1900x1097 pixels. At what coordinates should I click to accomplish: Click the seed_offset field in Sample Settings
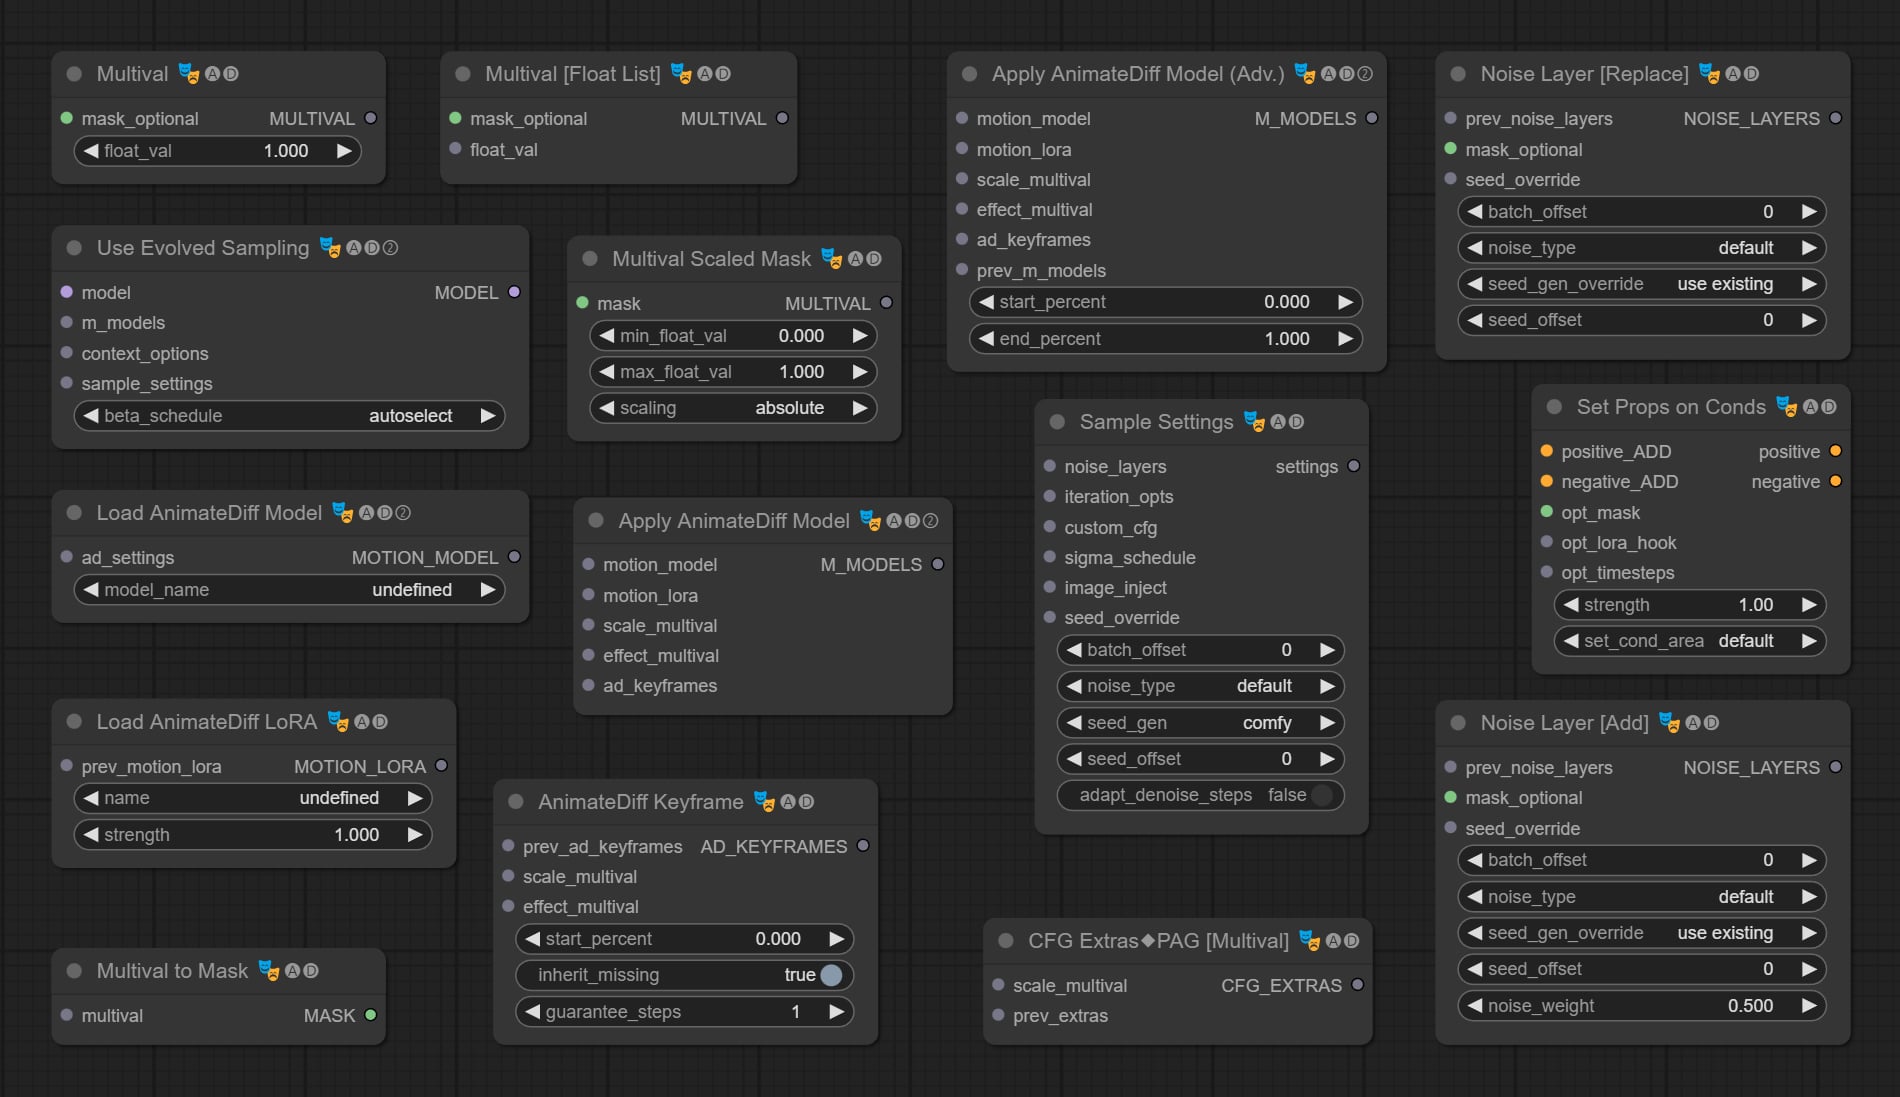tap(1200, 759)
